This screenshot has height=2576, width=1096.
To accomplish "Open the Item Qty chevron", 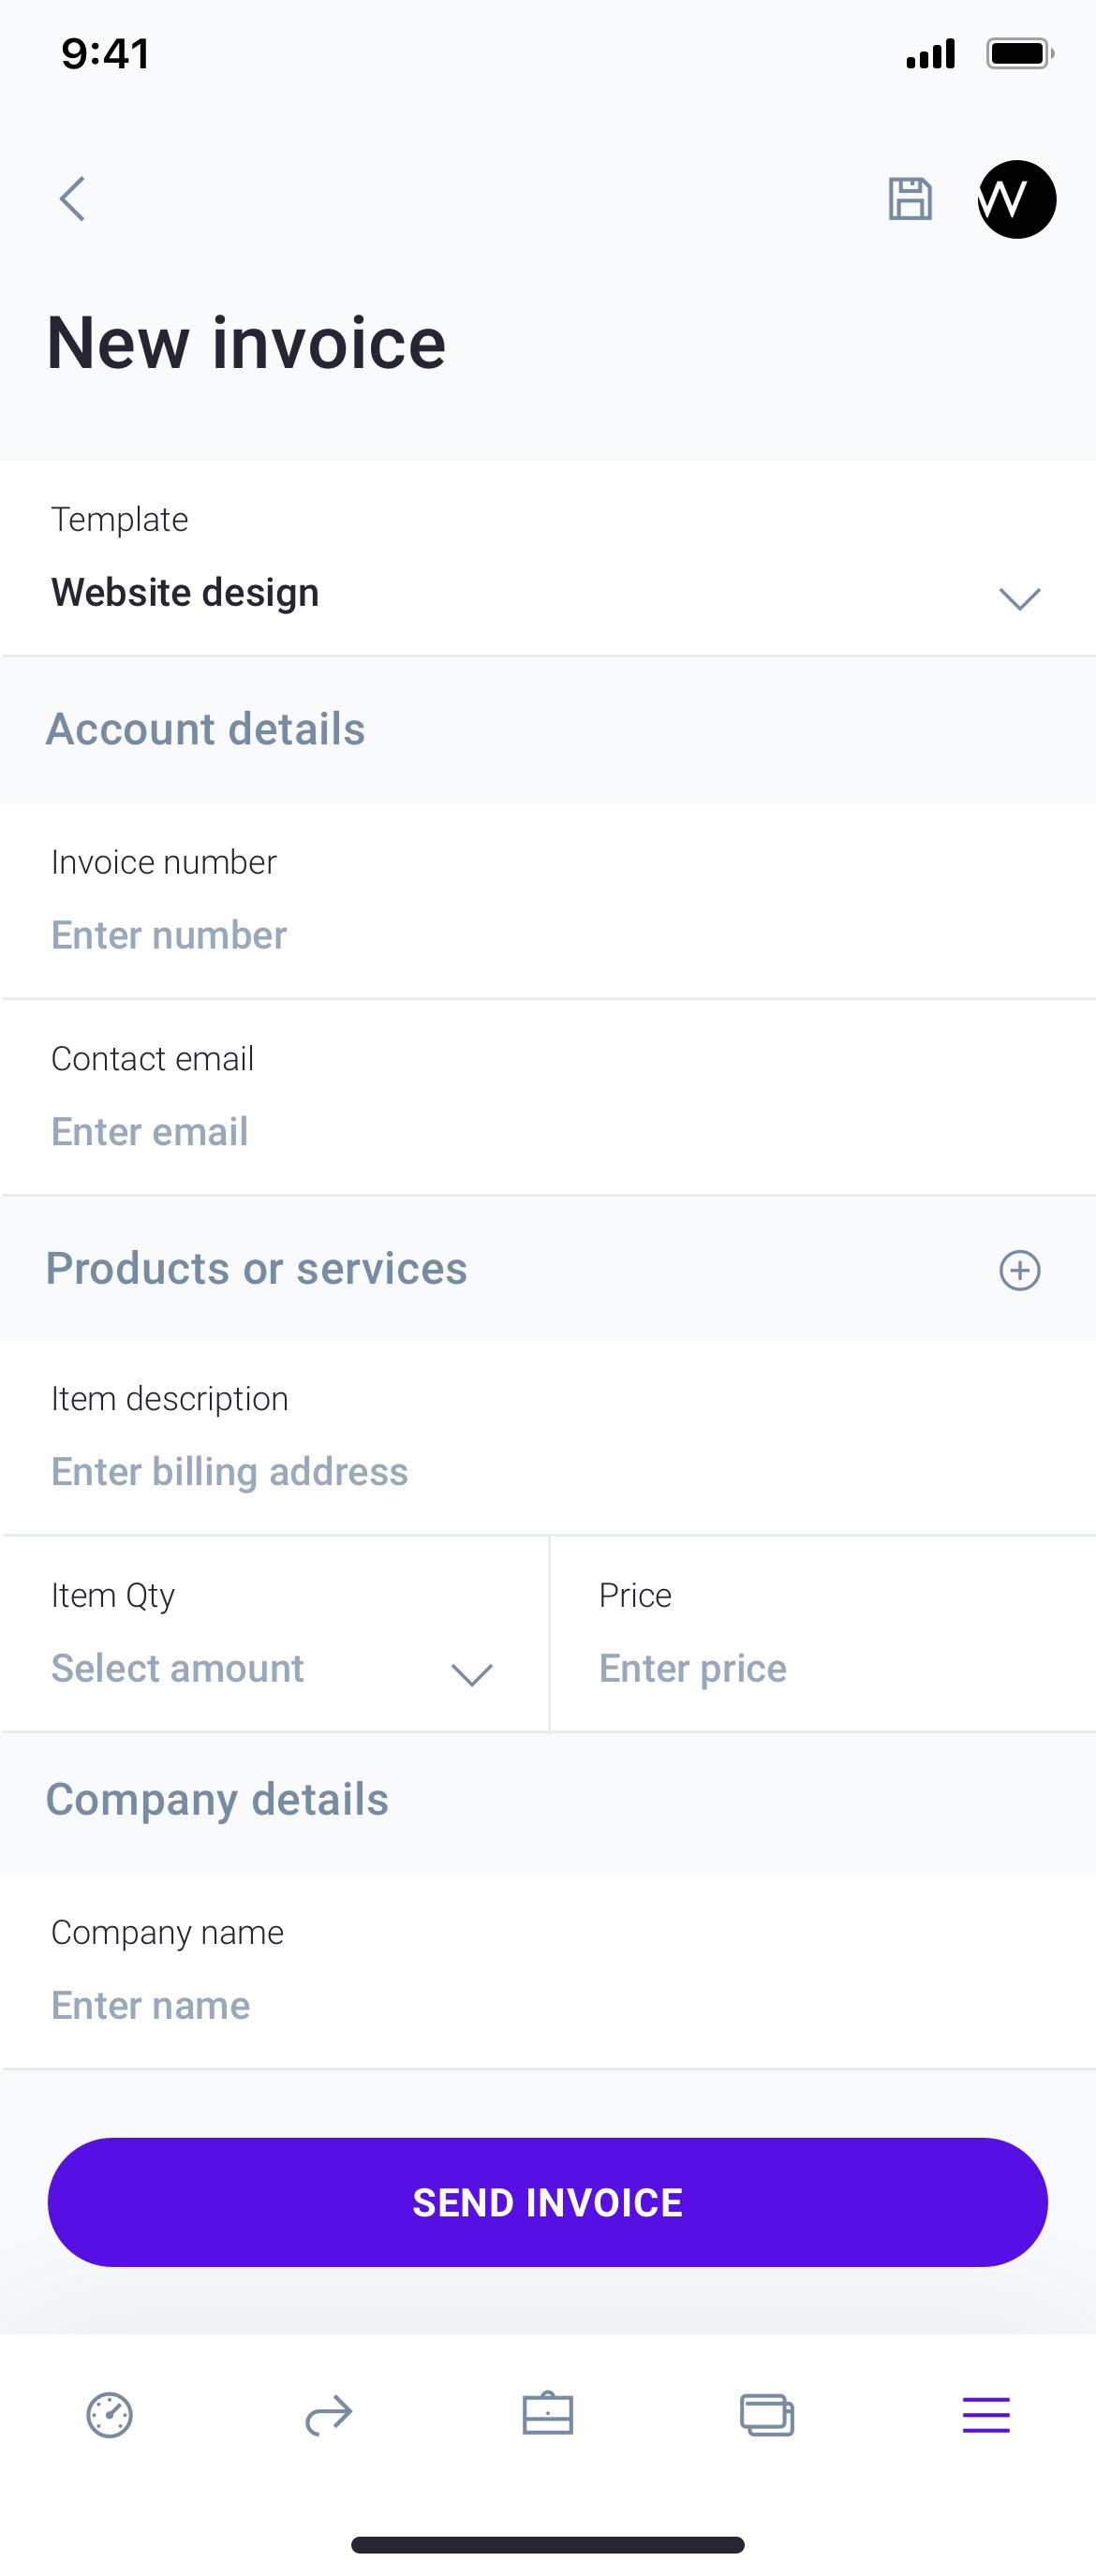I will (x=472, y=1674).
